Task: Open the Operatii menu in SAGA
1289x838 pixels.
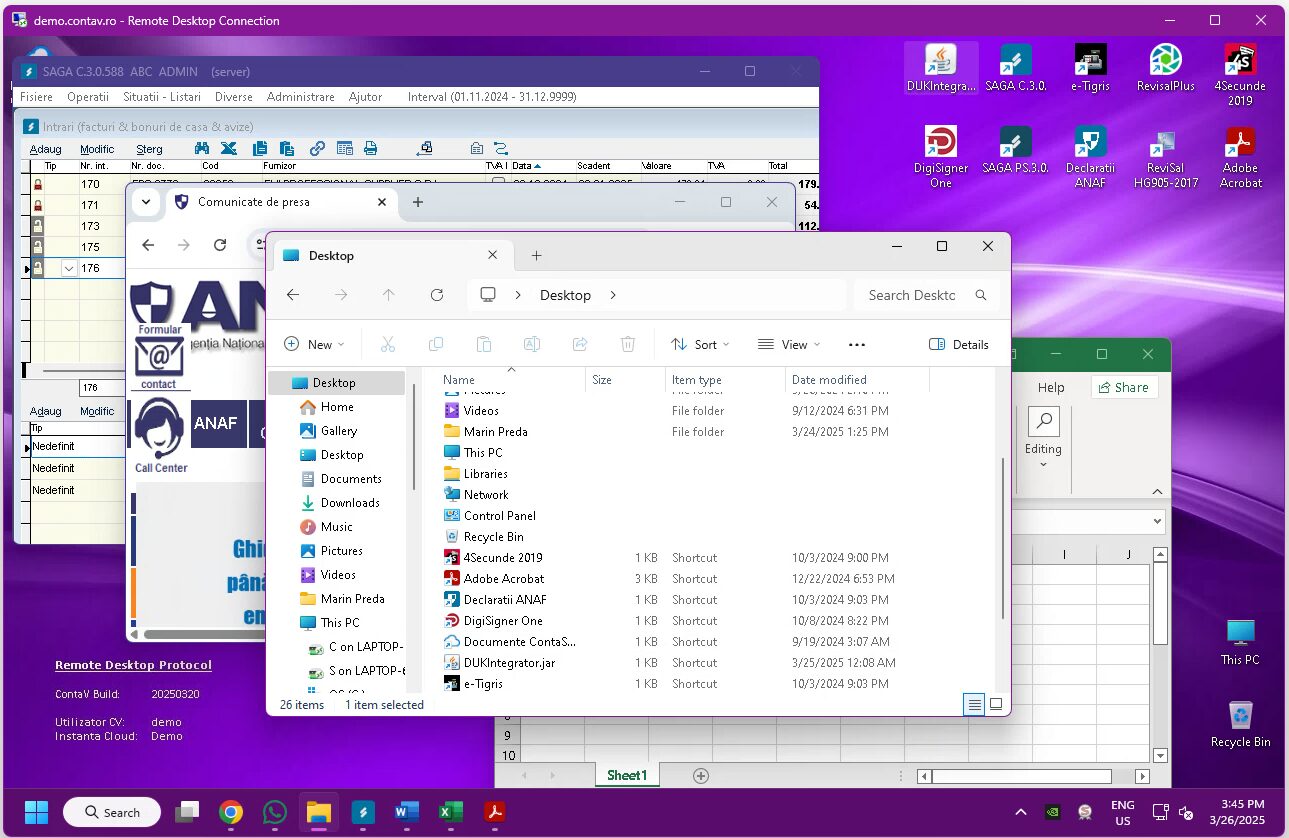Action: pos(88,97)
